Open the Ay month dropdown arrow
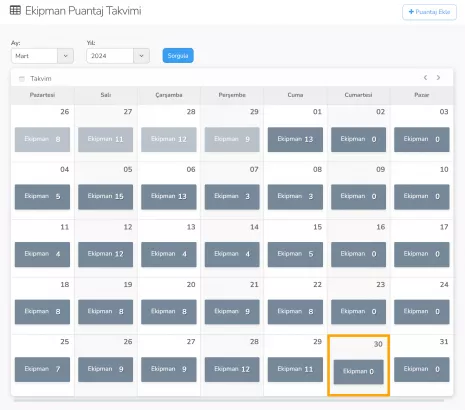The height and width of the screenshot is (410, 465). pyautogui.click(x=66, y=56)
